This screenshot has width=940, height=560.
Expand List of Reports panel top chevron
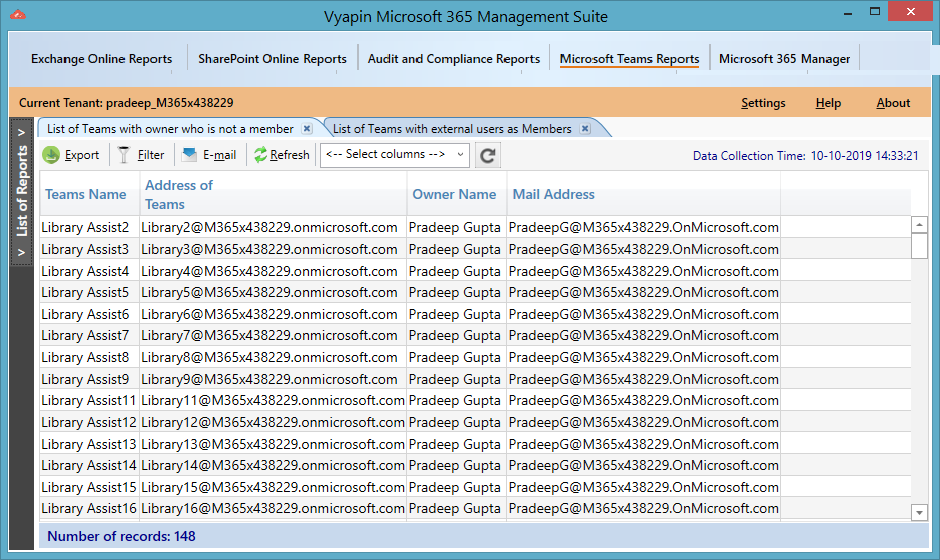click(22, 133)
